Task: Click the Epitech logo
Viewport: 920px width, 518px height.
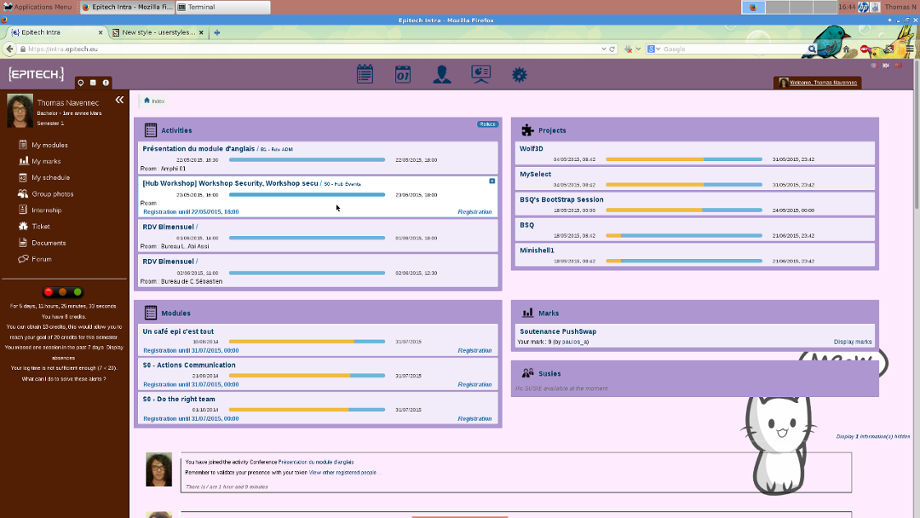Action: (x=36, y=75)
